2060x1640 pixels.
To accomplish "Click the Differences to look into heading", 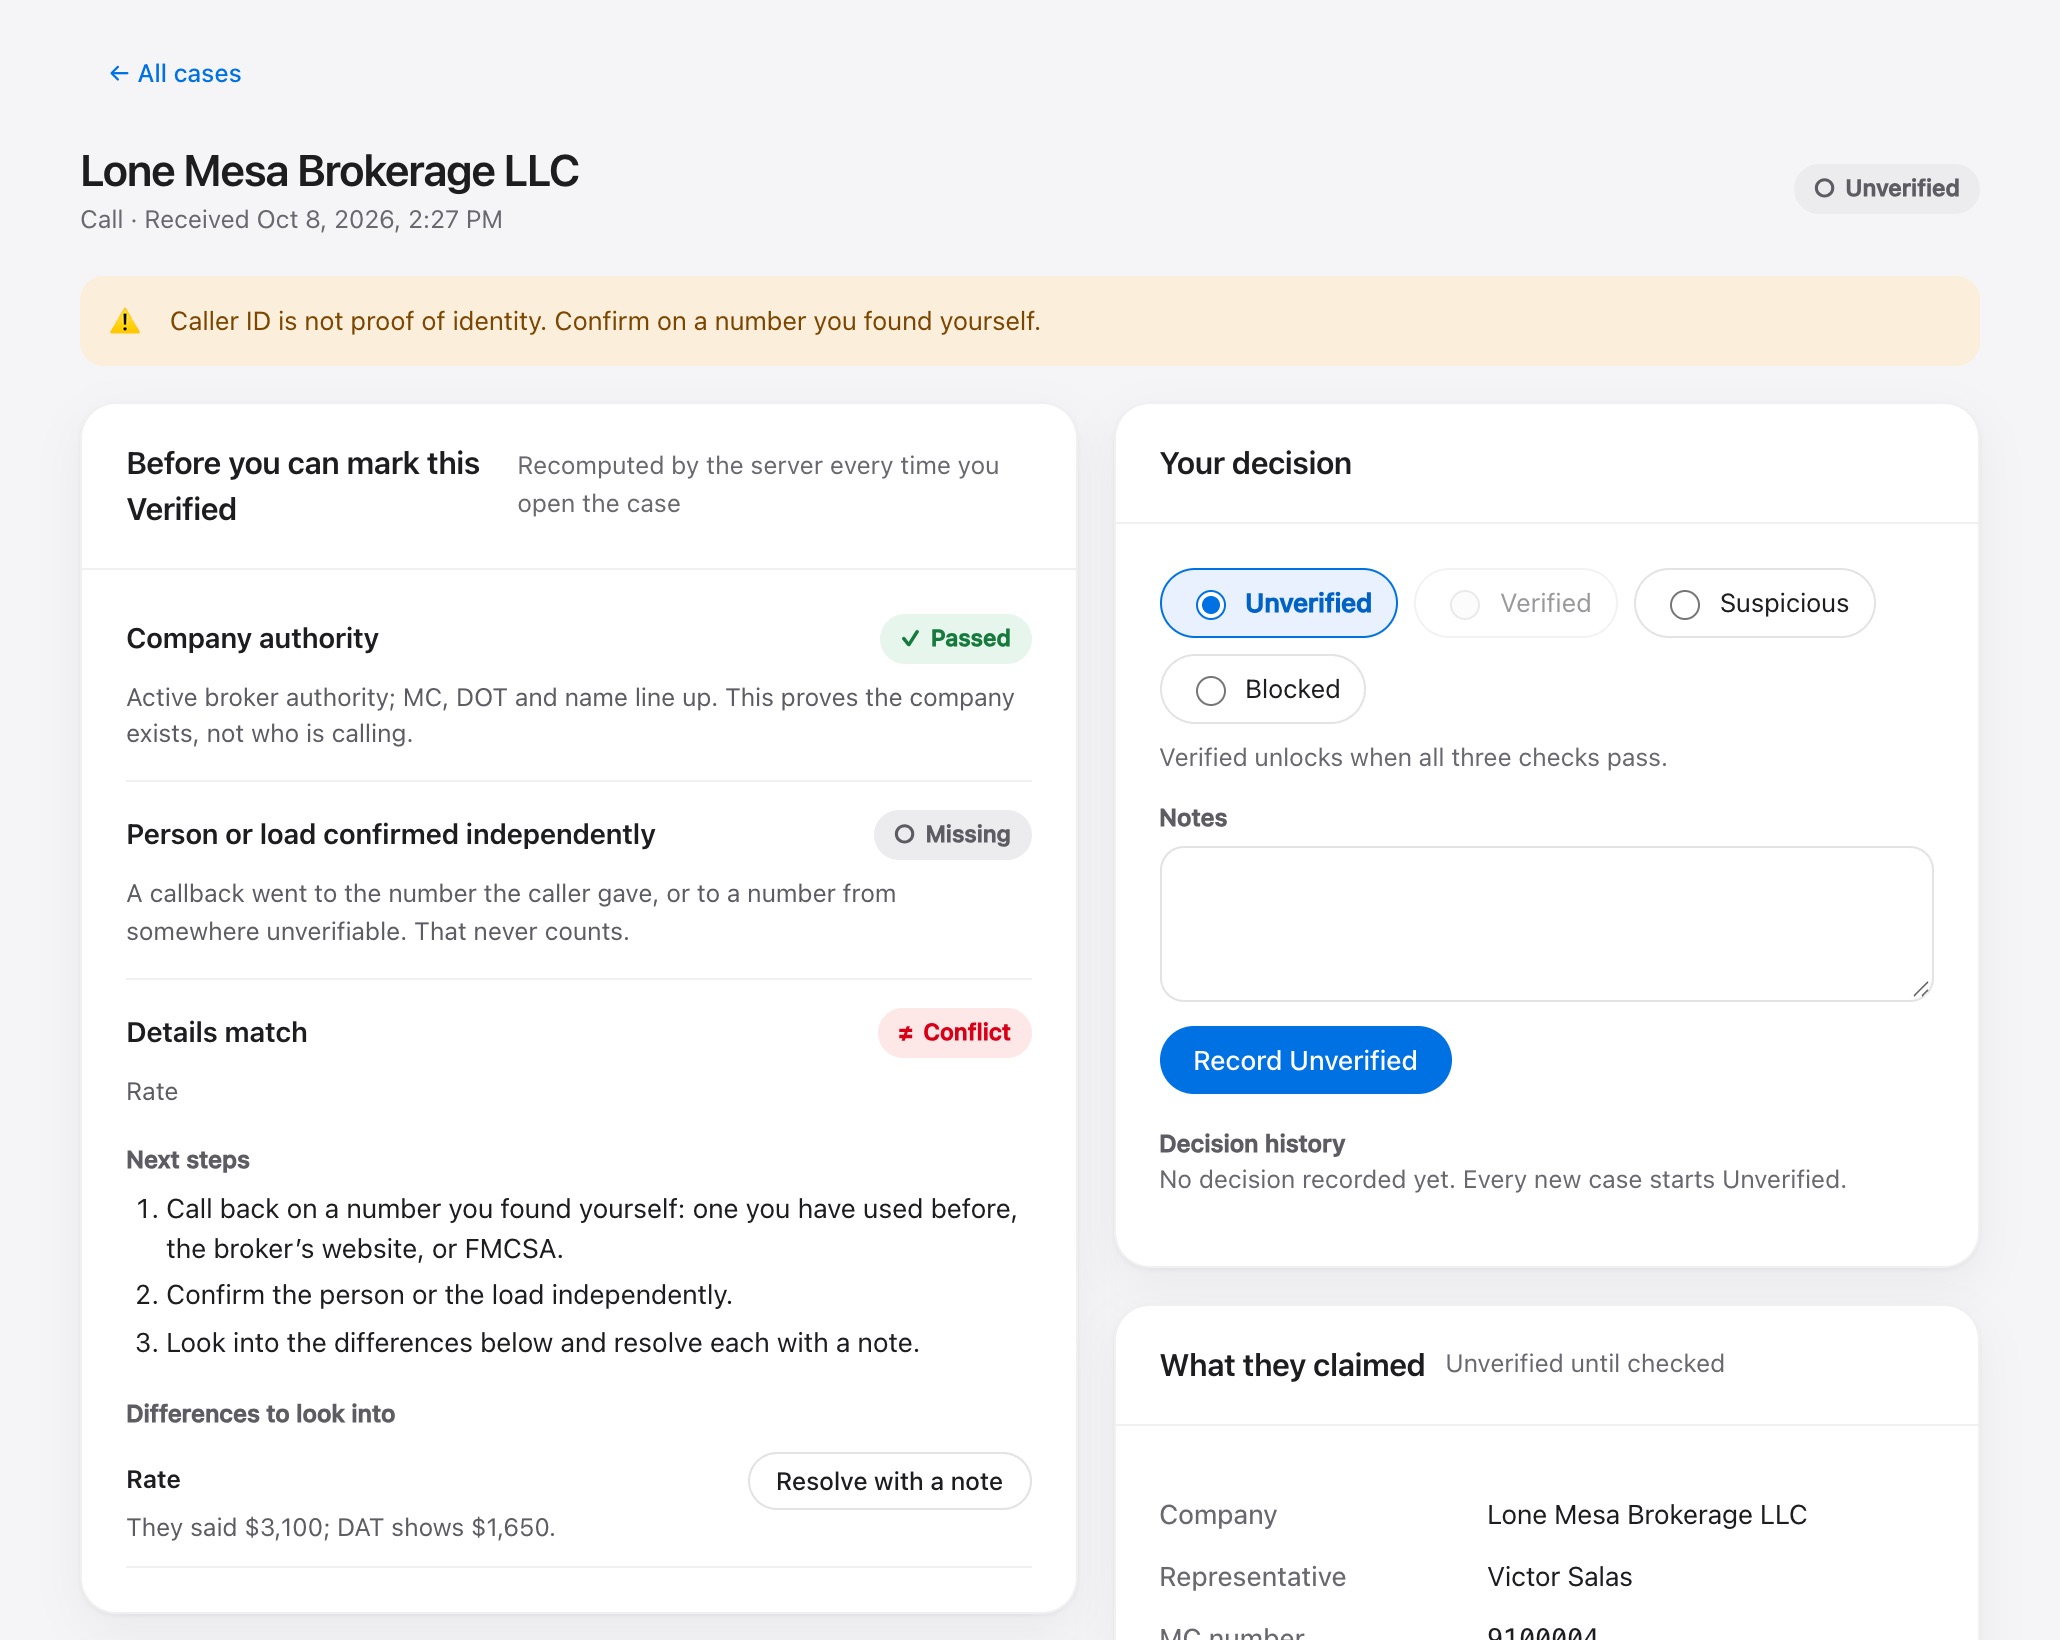I will click(x=260, y=1413).
